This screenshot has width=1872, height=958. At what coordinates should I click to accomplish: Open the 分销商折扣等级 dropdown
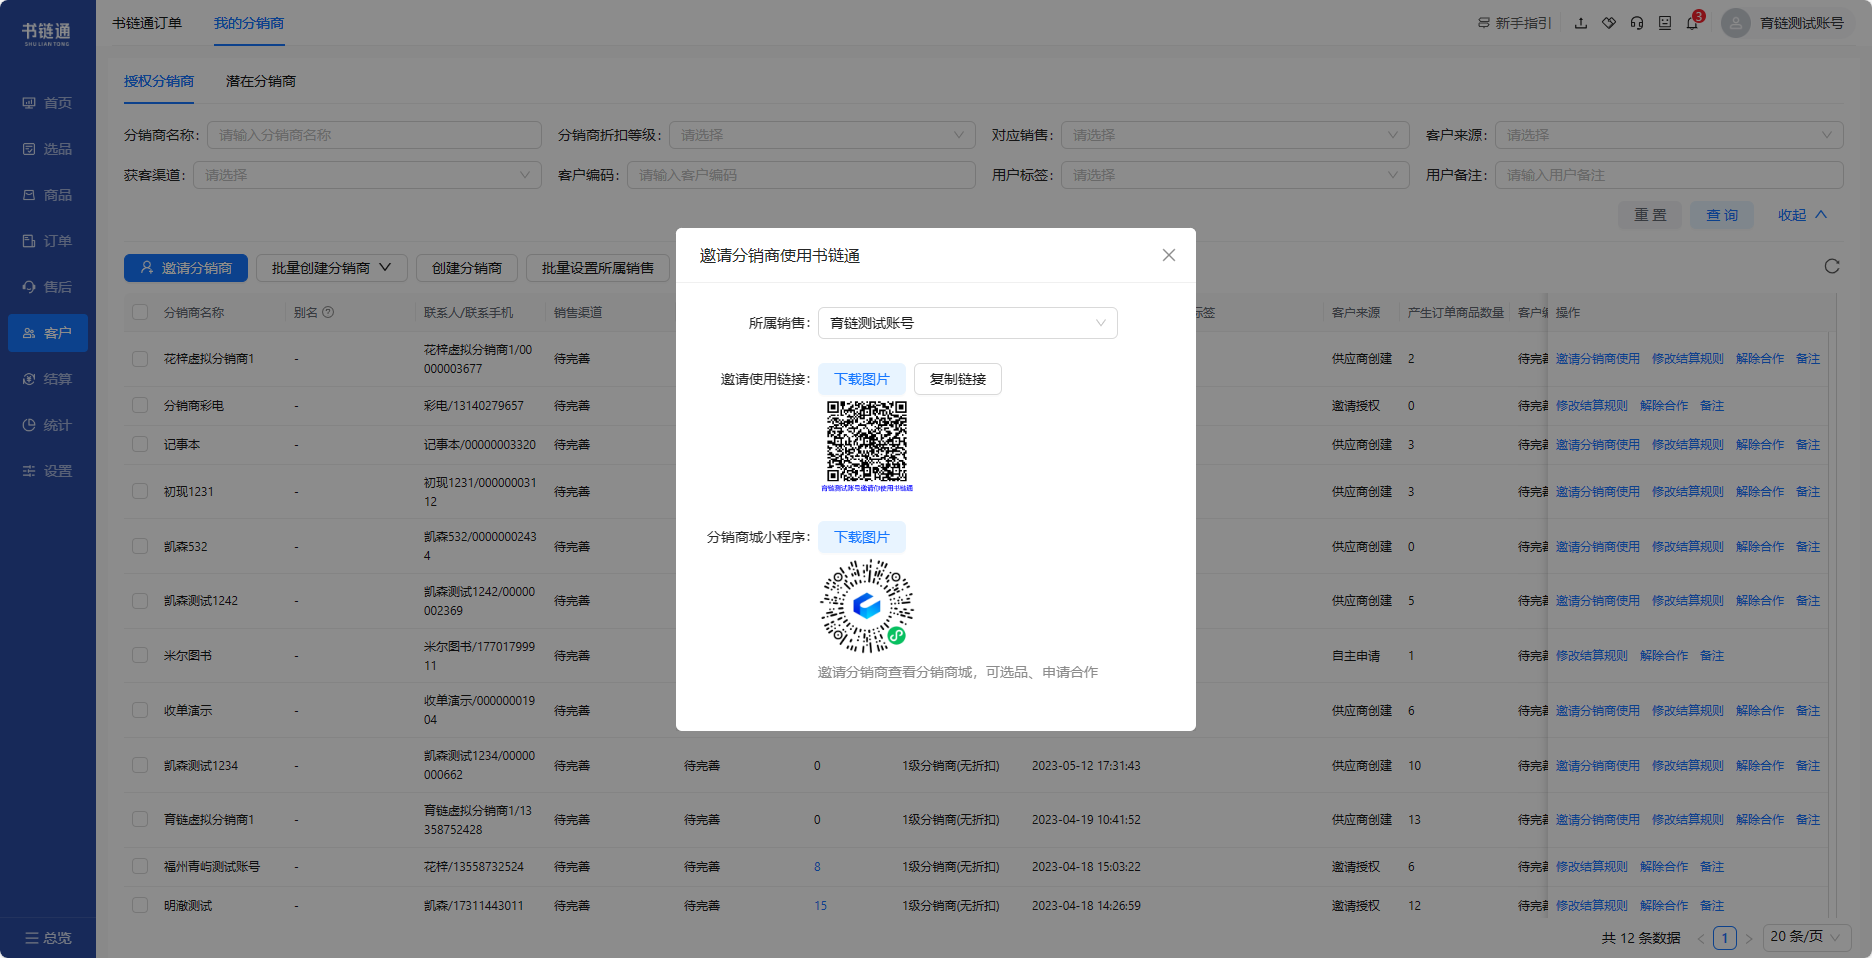[822, 135]
